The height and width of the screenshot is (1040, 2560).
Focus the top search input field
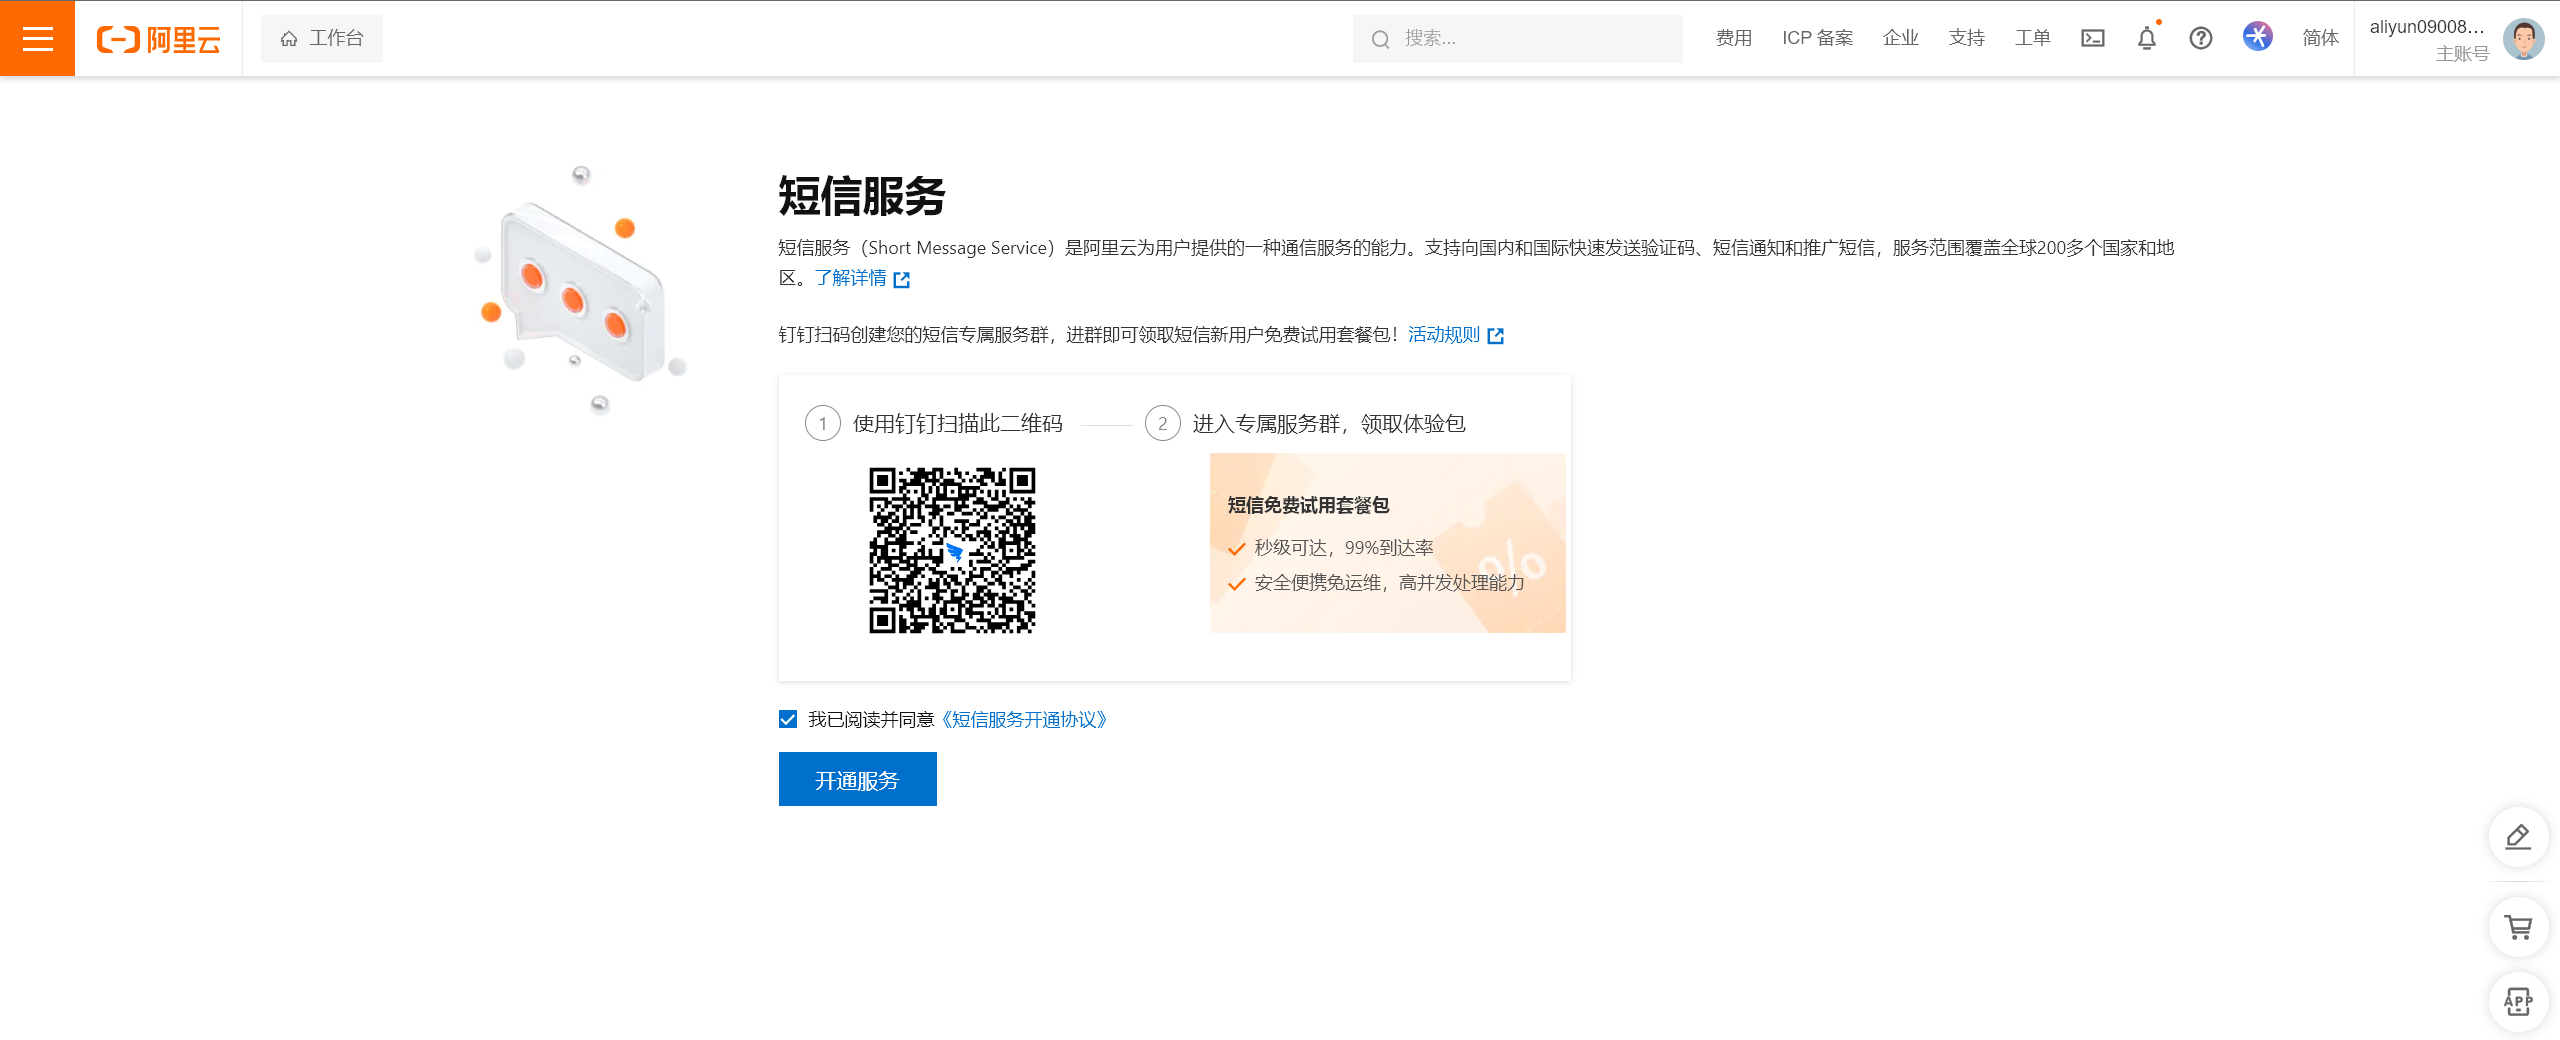[x=1518, y=38]
